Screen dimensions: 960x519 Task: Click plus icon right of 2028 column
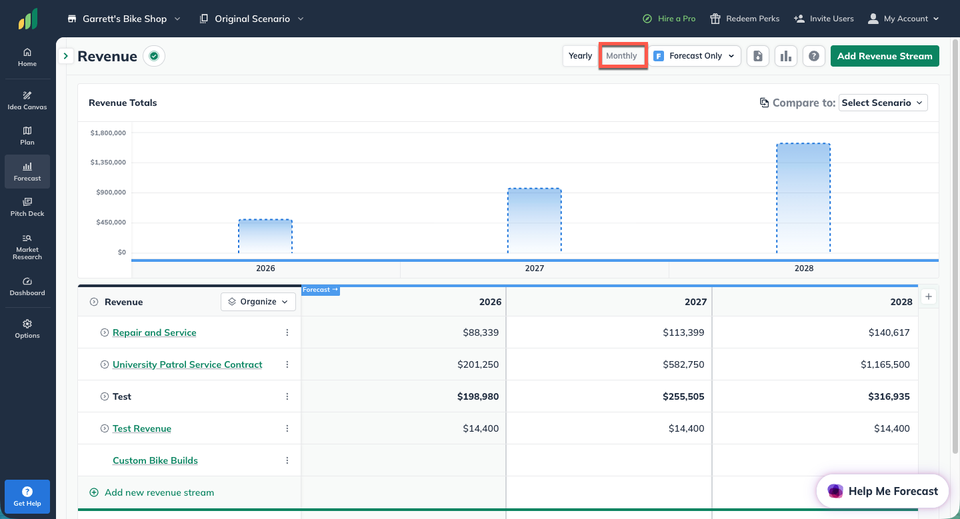(x=928, y=297)
